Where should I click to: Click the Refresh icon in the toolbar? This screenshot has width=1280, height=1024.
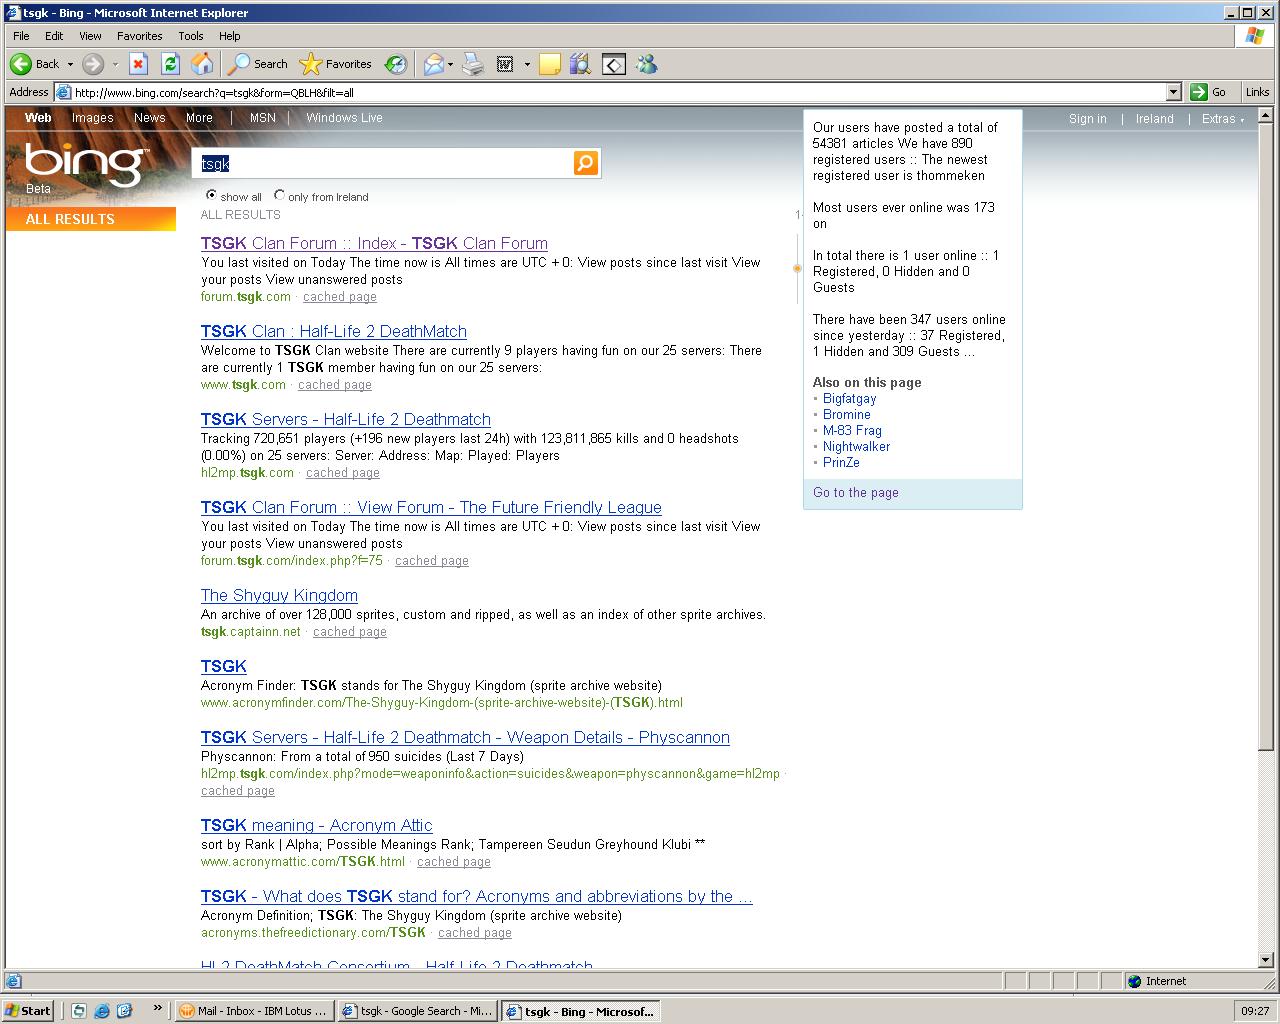click(170, 64)
